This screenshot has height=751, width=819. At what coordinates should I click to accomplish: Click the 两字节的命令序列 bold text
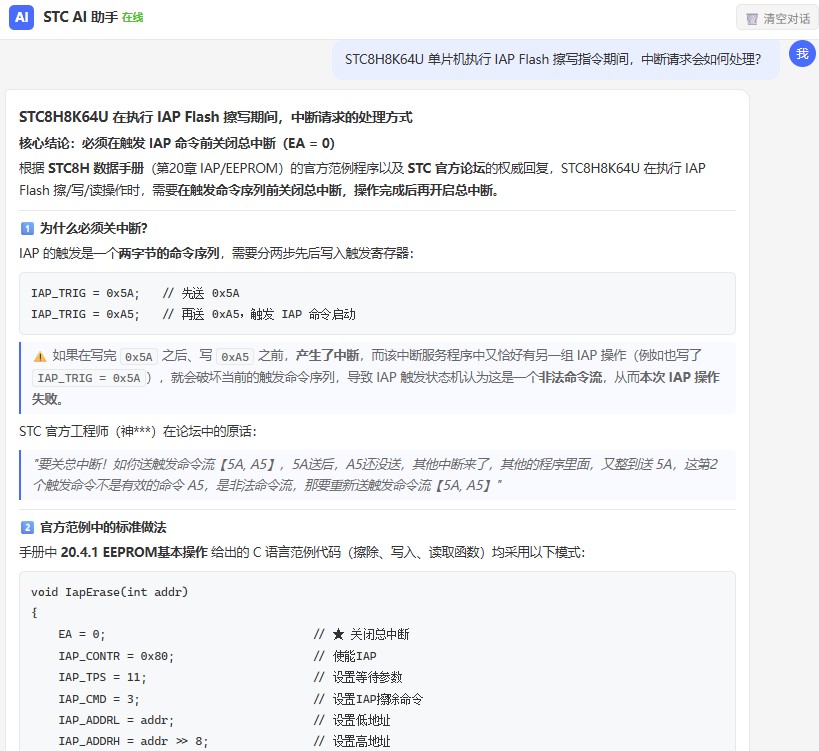coord(169,253)
